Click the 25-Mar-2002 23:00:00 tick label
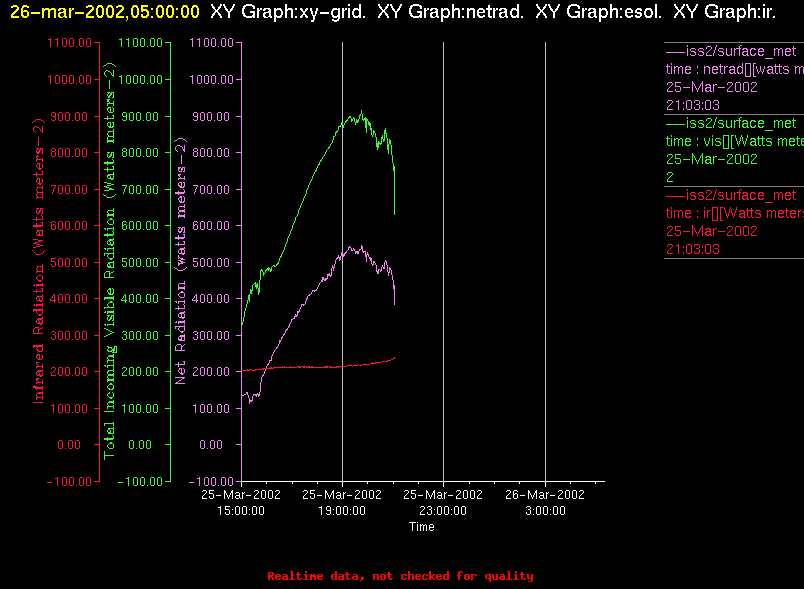804x589 pixels. tap(443, 502)
